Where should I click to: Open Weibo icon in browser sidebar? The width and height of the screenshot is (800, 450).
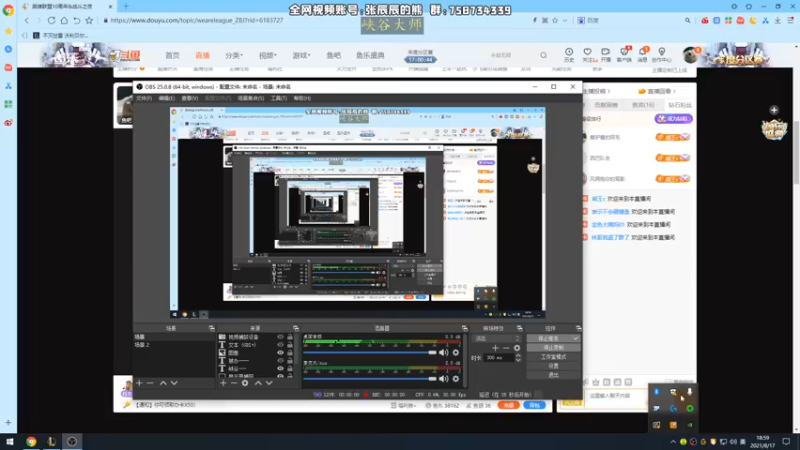pyautogui.click(x=8, y=123)
